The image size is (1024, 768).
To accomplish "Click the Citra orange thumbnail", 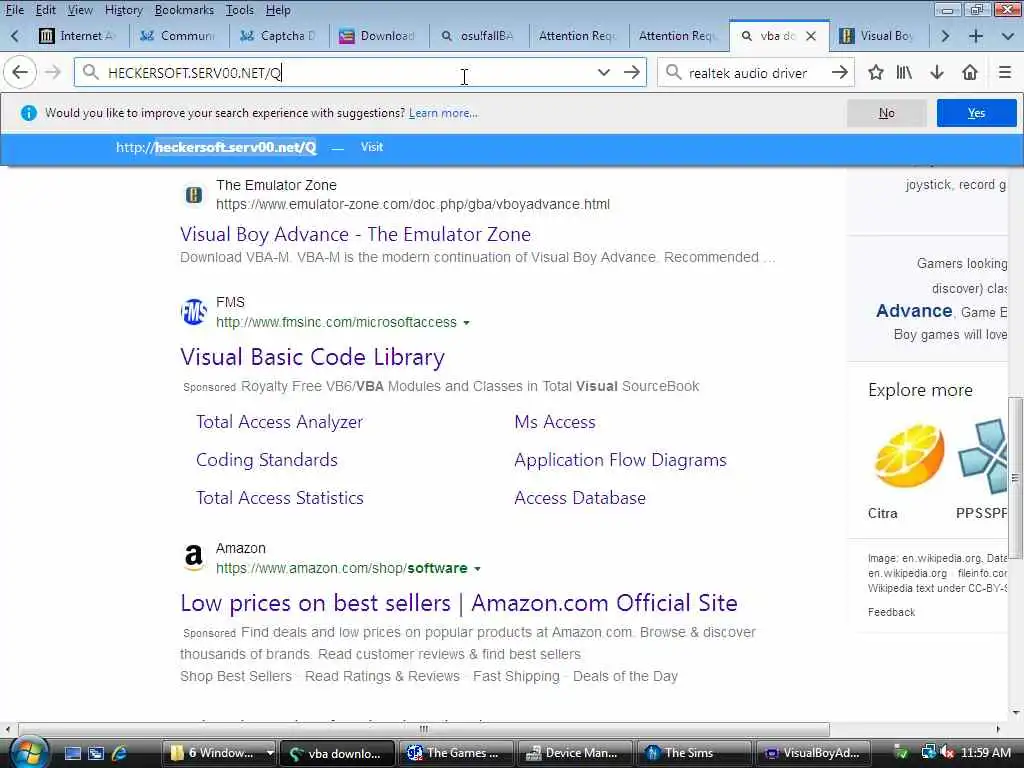I will (909, 456).
